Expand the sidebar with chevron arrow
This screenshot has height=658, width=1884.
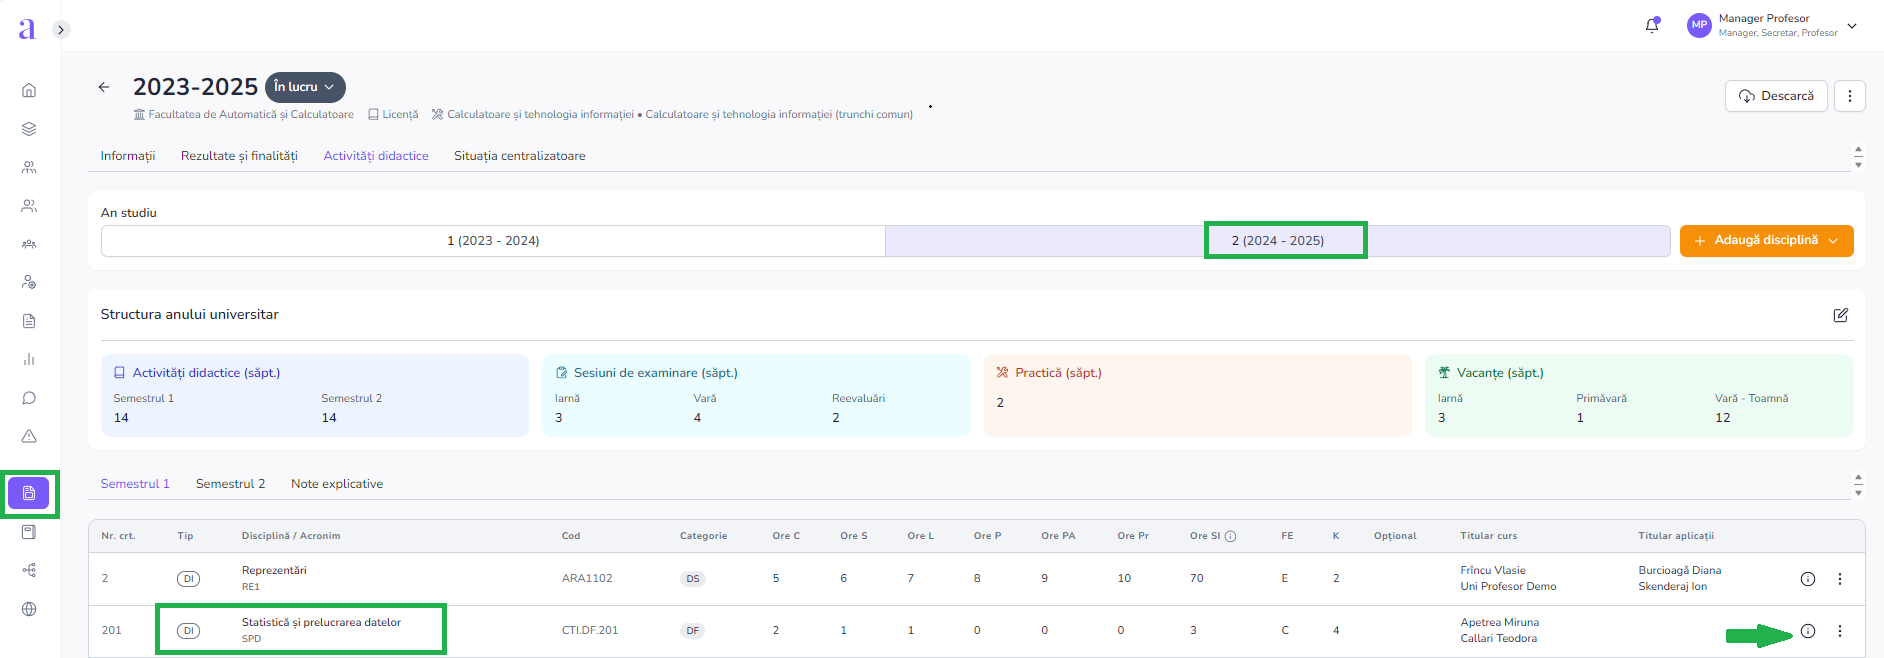click(61, 30)
